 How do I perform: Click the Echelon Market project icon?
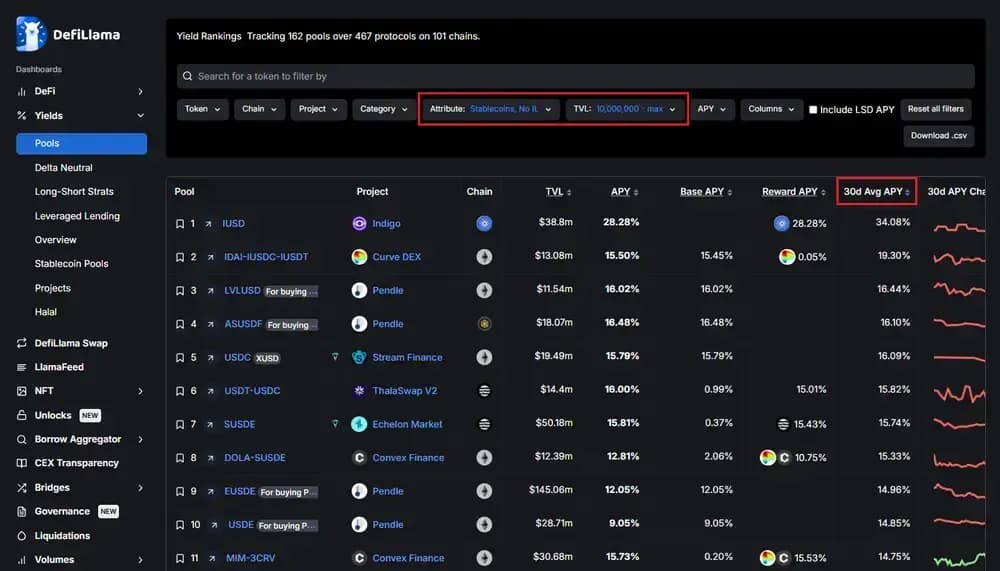pyautogui.click(x=359, y=424)
